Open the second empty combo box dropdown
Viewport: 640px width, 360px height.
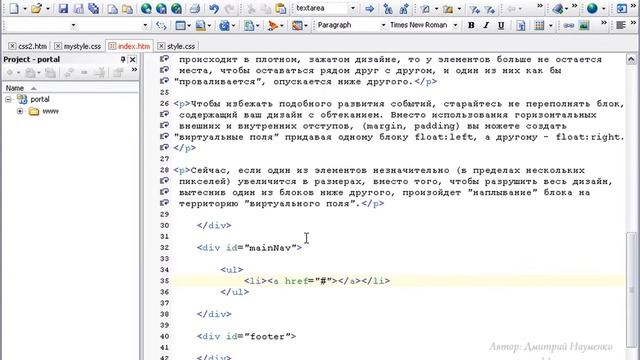[145, 25]
